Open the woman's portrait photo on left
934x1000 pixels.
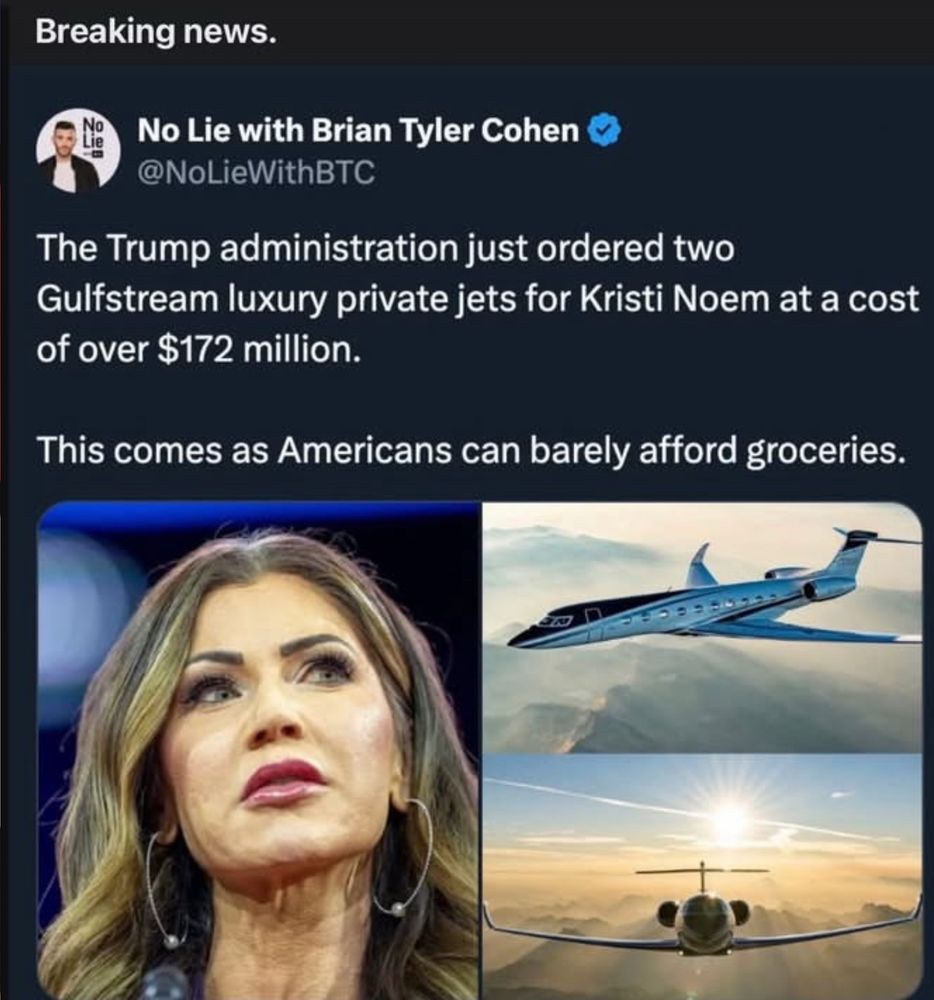258,751
